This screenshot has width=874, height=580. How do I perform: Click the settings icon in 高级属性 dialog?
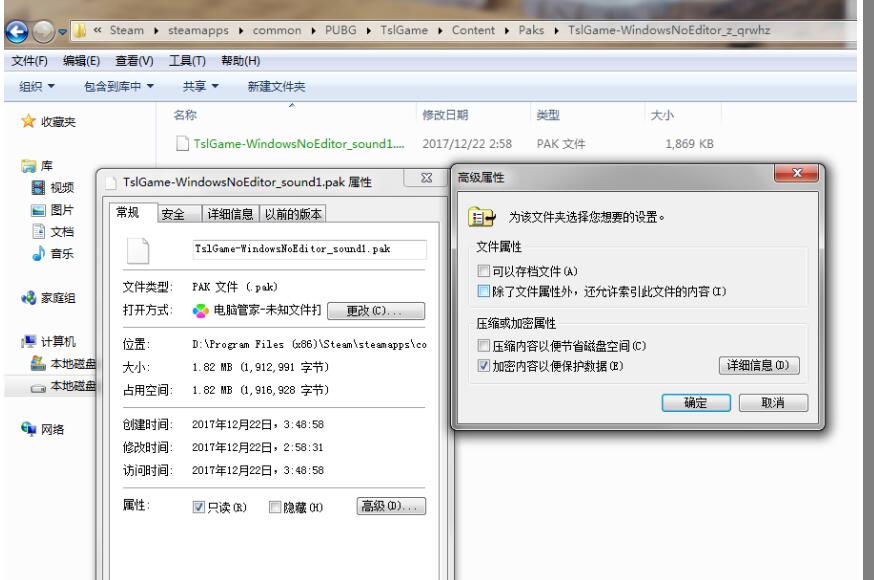pyautogui.click(x=482, y=217)
